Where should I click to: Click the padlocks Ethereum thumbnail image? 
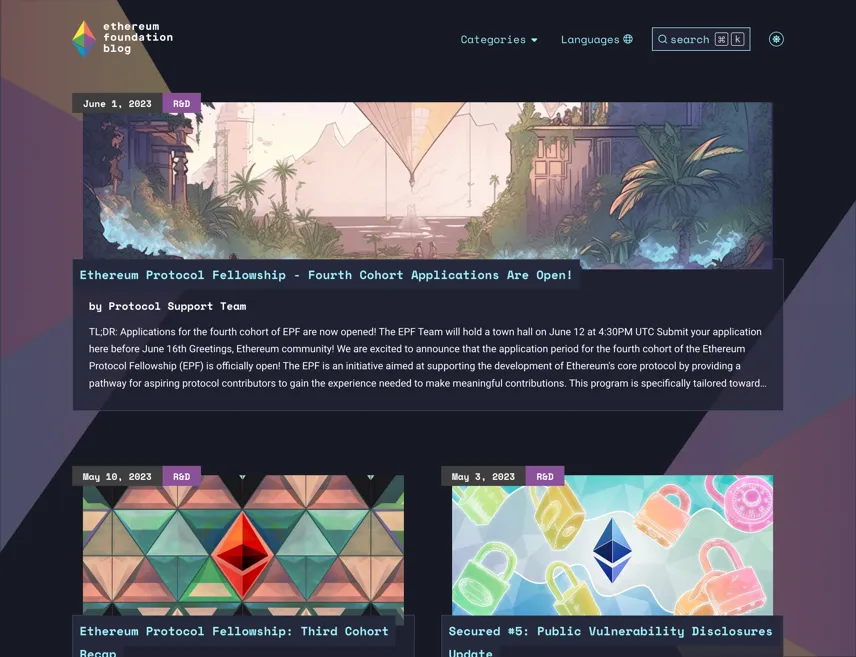pos(613,545)
